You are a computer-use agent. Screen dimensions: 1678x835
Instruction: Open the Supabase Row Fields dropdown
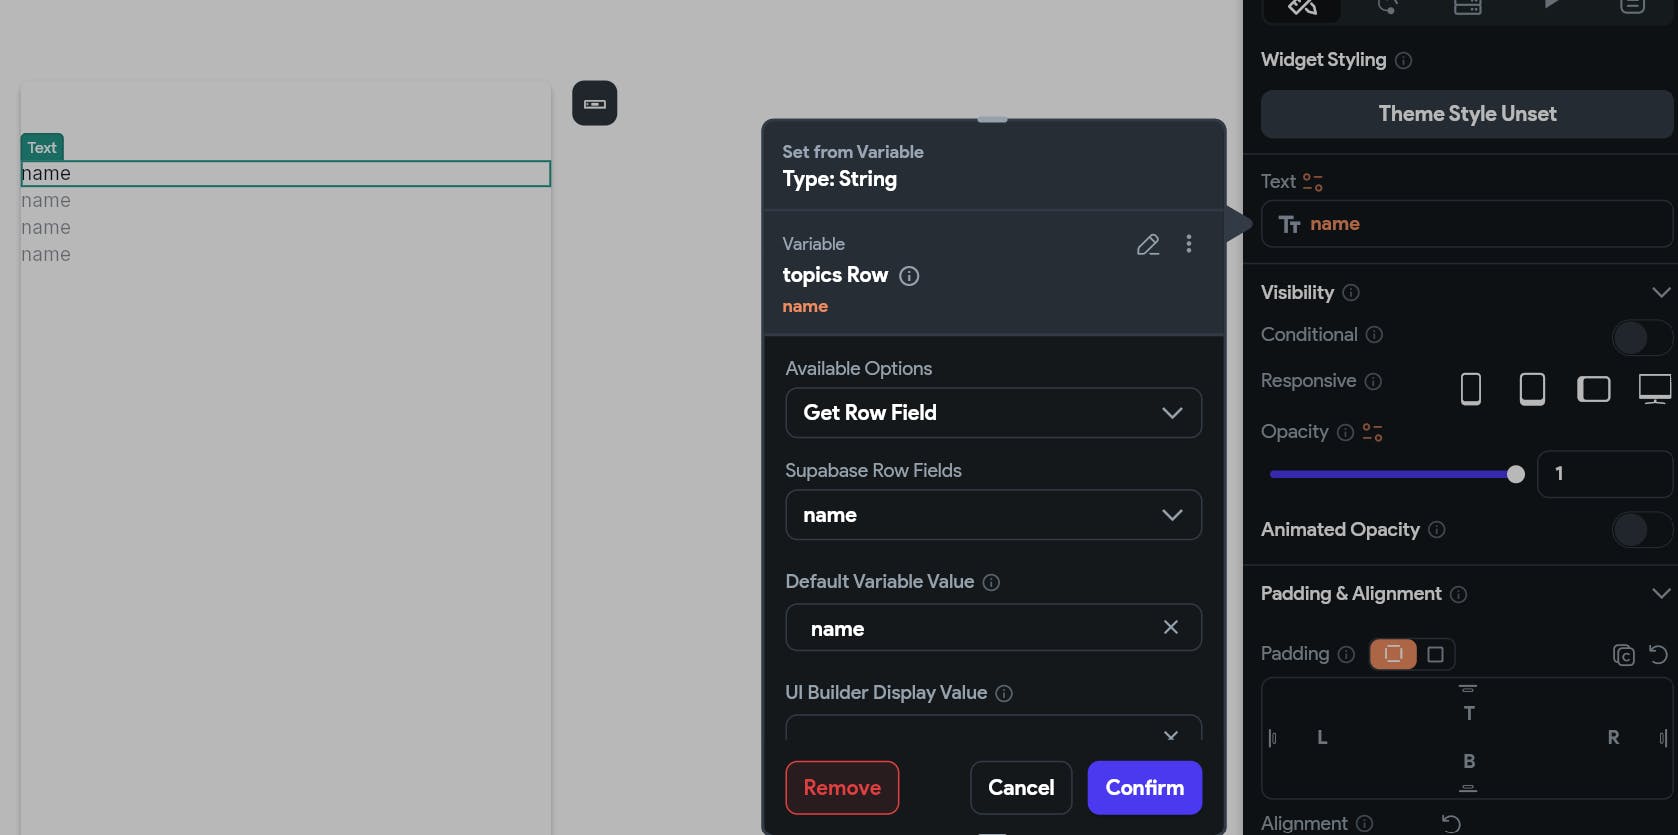[x=993, y=515]
